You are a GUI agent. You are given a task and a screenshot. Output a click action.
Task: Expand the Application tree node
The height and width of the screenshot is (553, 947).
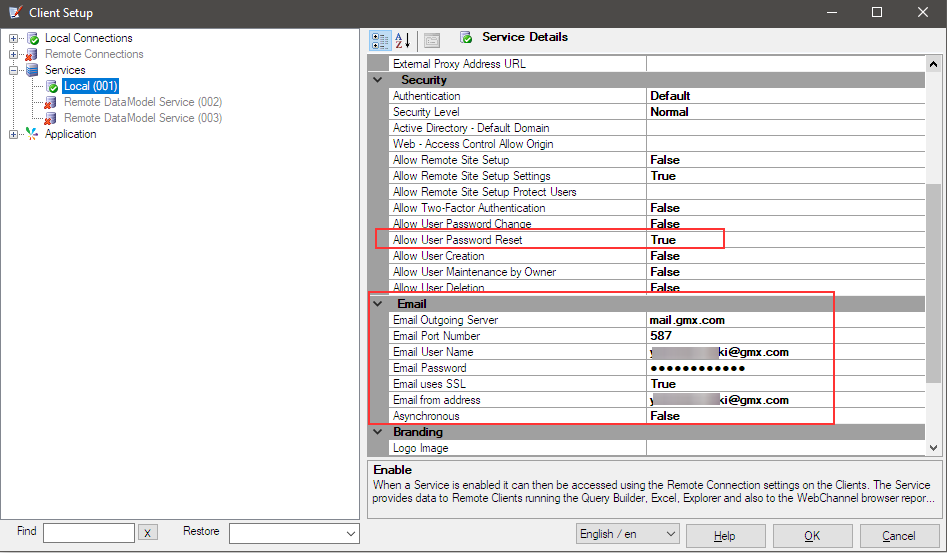(13, 134)
